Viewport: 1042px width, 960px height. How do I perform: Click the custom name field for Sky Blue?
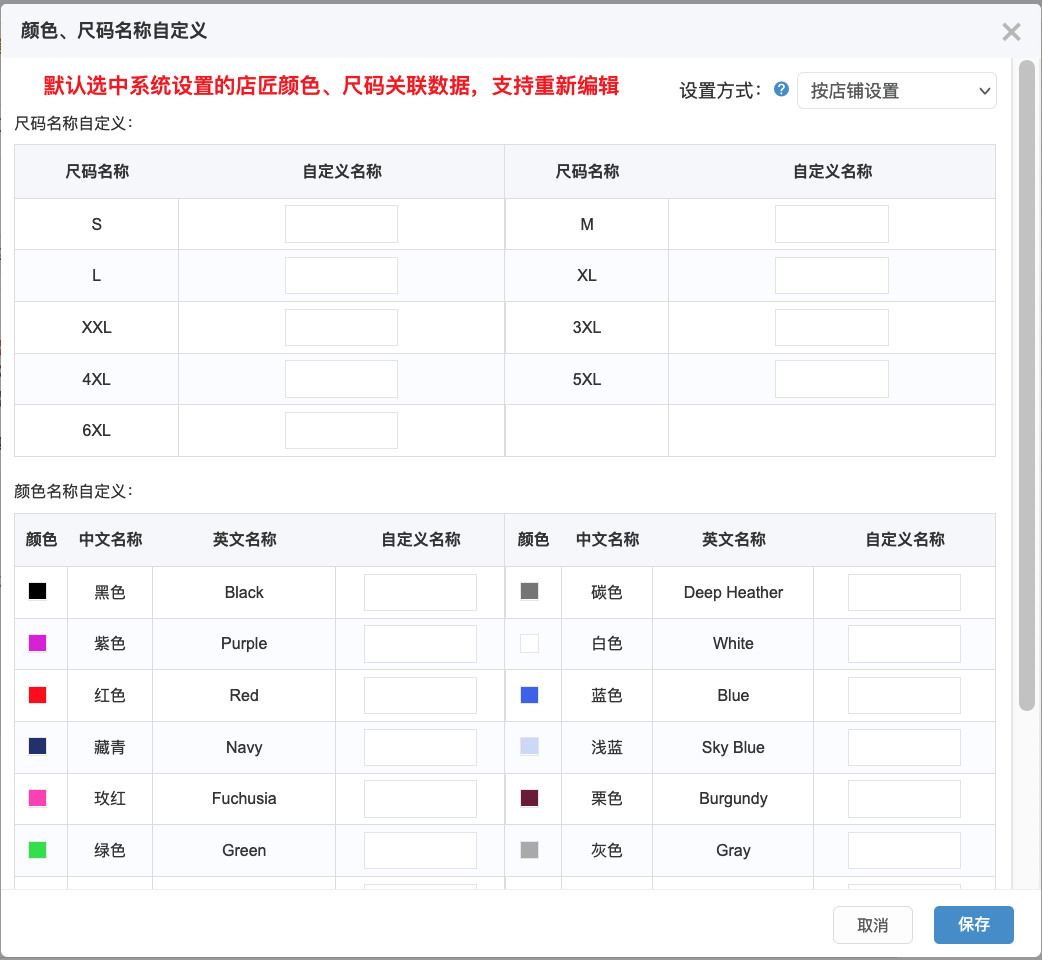coord(904,747)
